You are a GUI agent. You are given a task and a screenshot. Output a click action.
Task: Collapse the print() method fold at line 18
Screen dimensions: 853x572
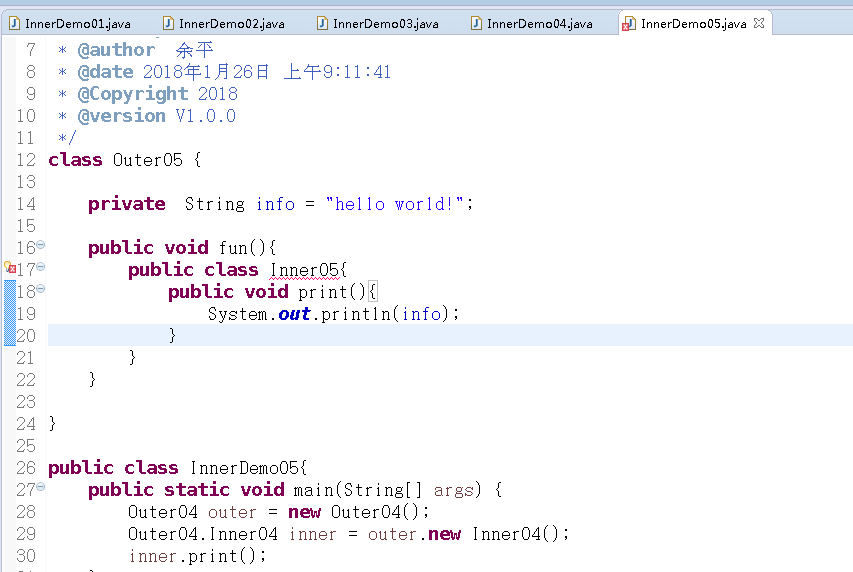pyautogui.click(x=41, y=288)
